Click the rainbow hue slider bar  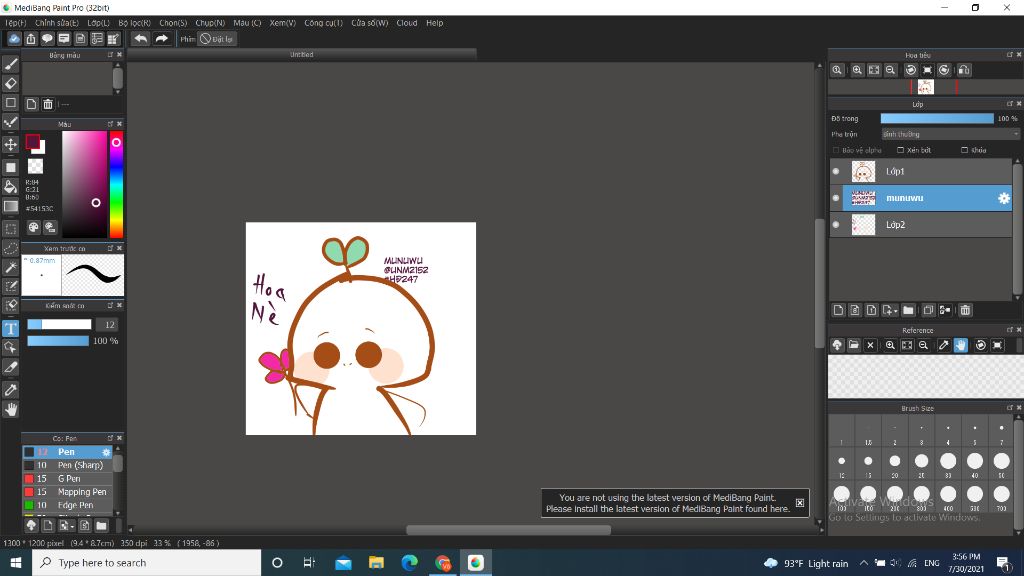(x=116, y=184)
